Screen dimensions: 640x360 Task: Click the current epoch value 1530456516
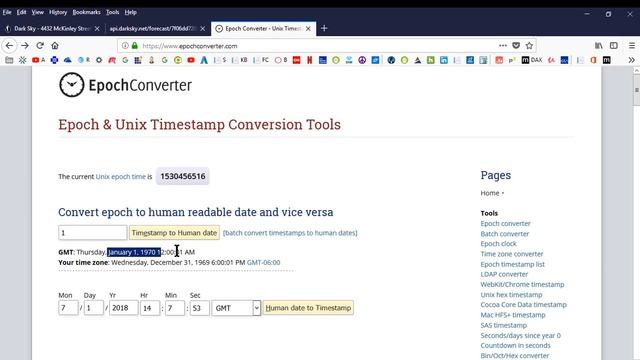[x=182, y=176]
